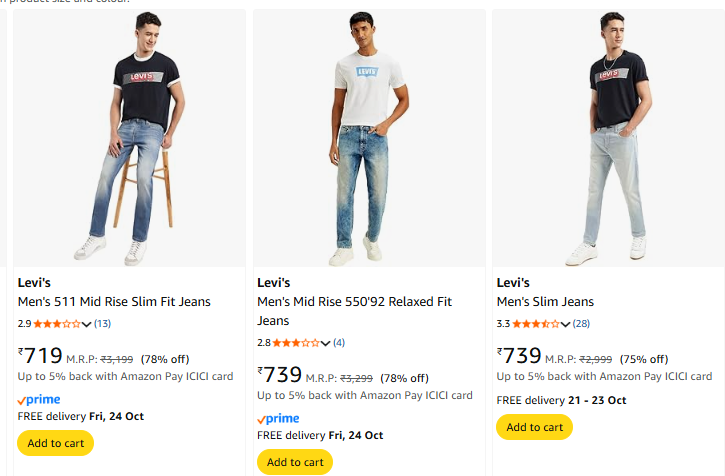Click star rating of Men's Slim Jeans
This screenshot has width=725, height=476.
click(536, 324)
